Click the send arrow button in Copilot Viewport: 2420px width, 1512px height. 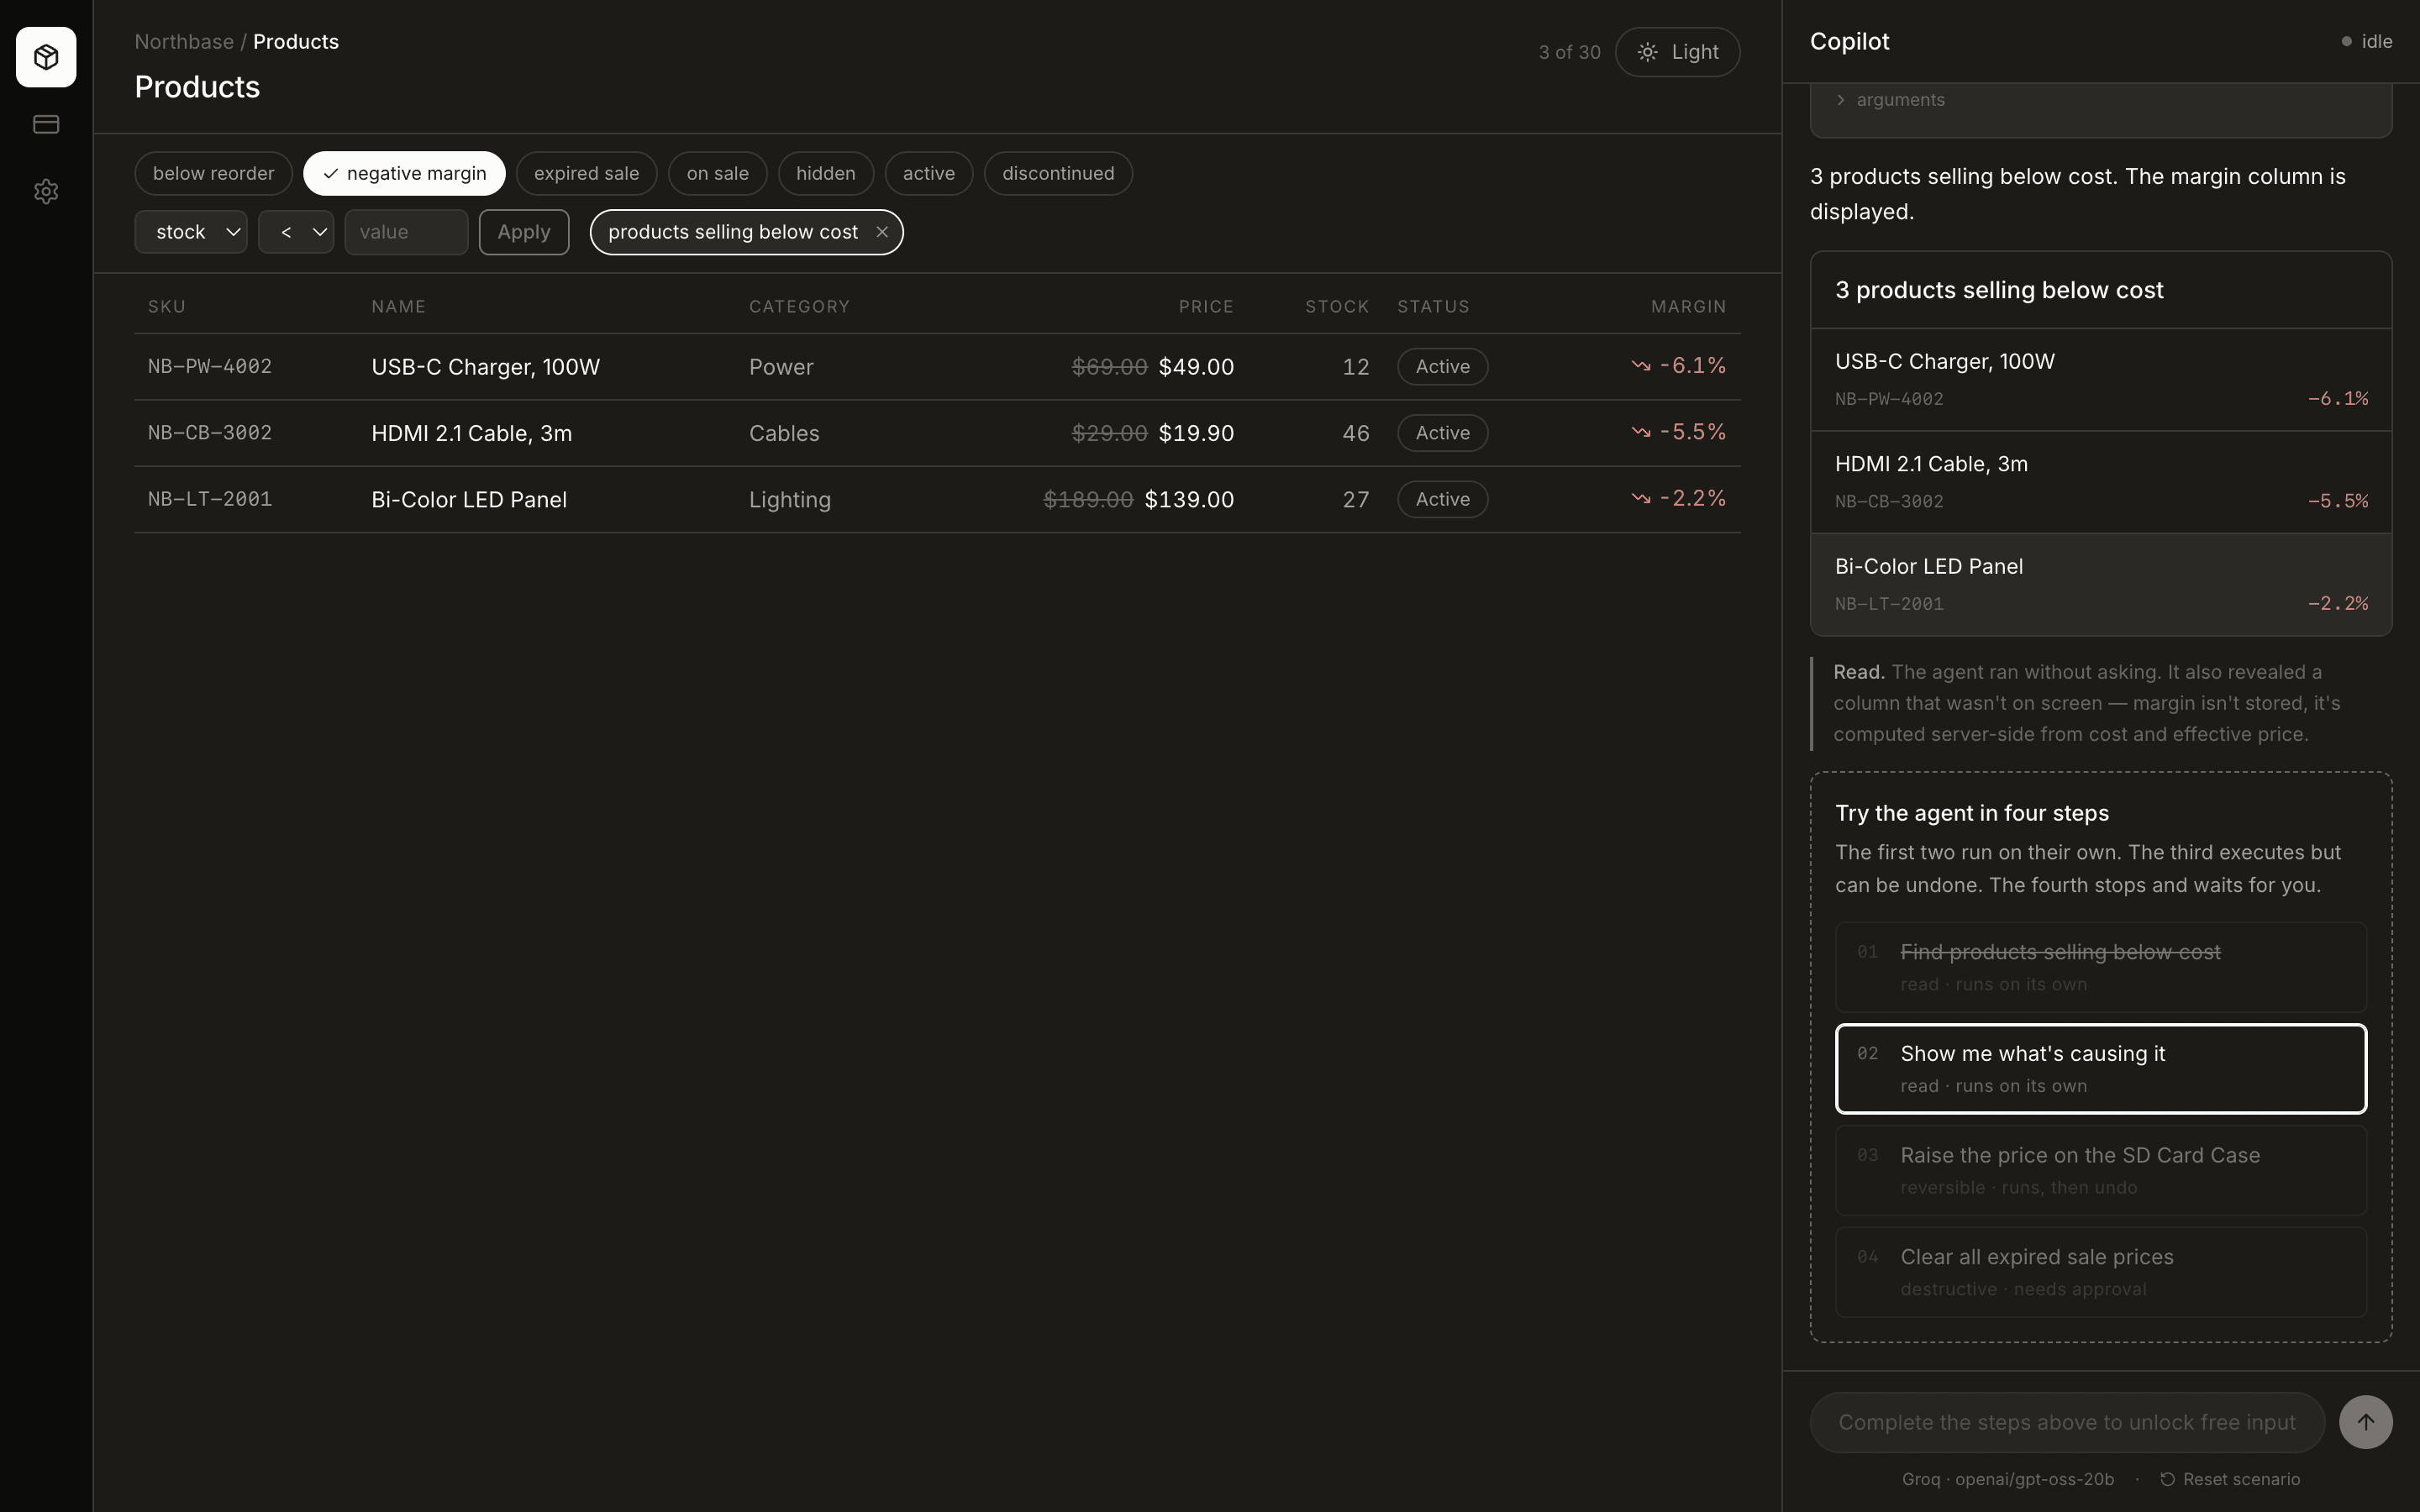click(x=2365, y=1422)
